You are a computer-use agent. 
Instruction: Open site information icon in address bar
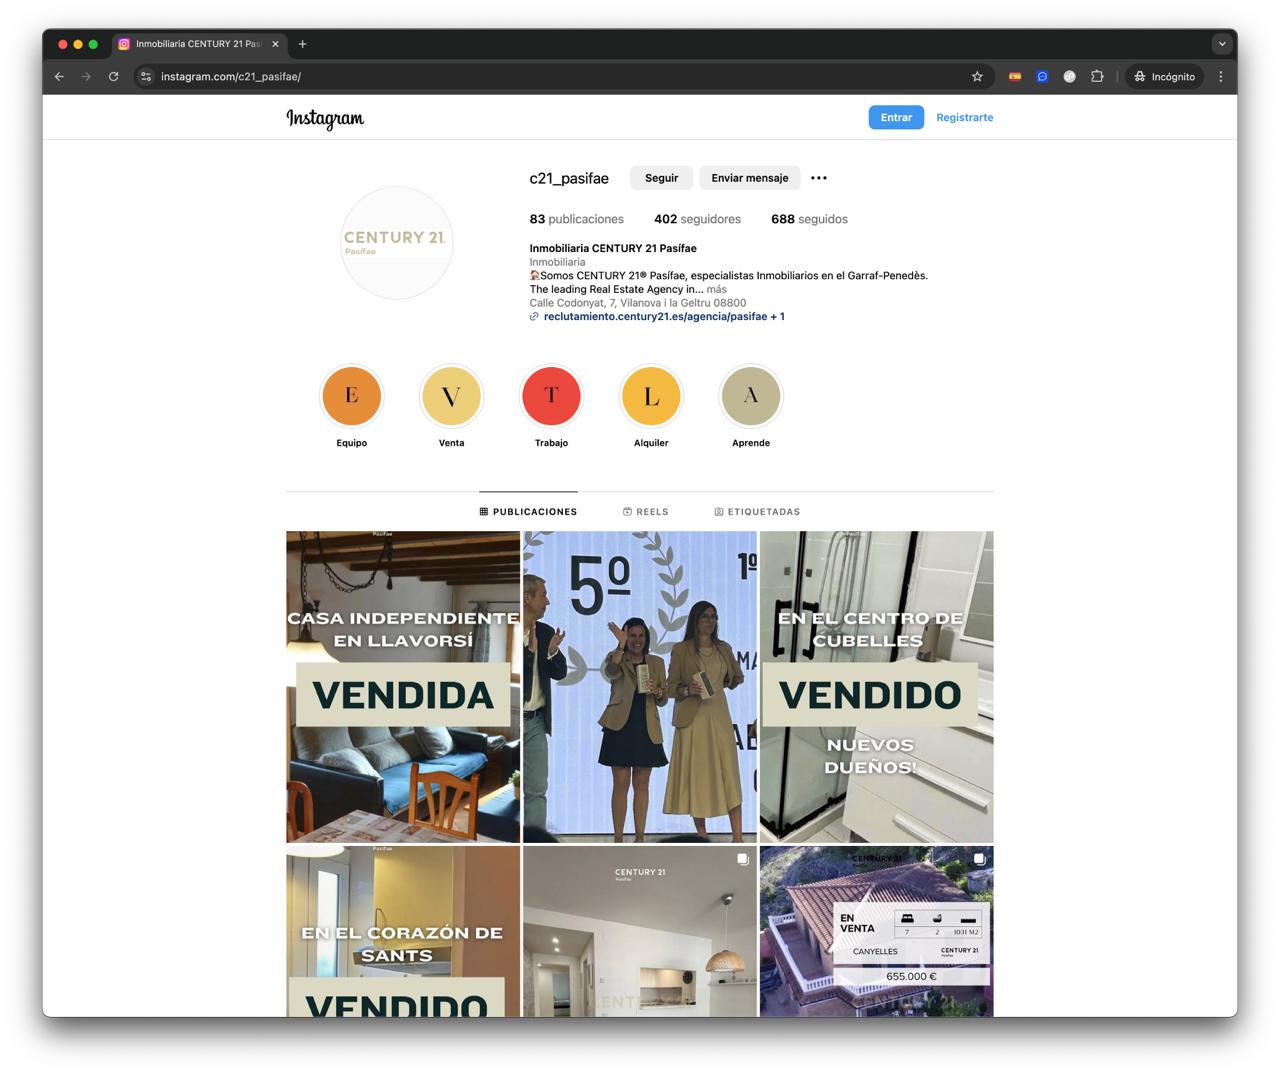point(146,77)
